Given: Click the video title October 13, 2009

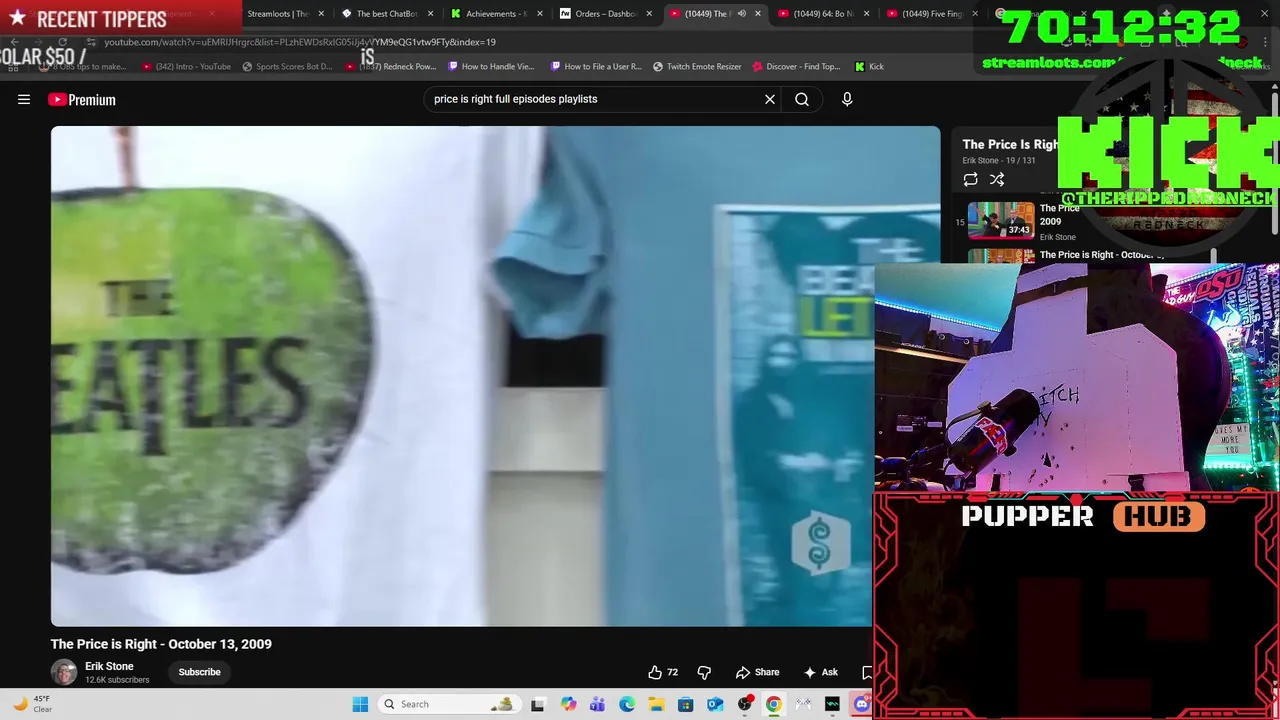Looking at the screenshot, I should pos(161,644).
